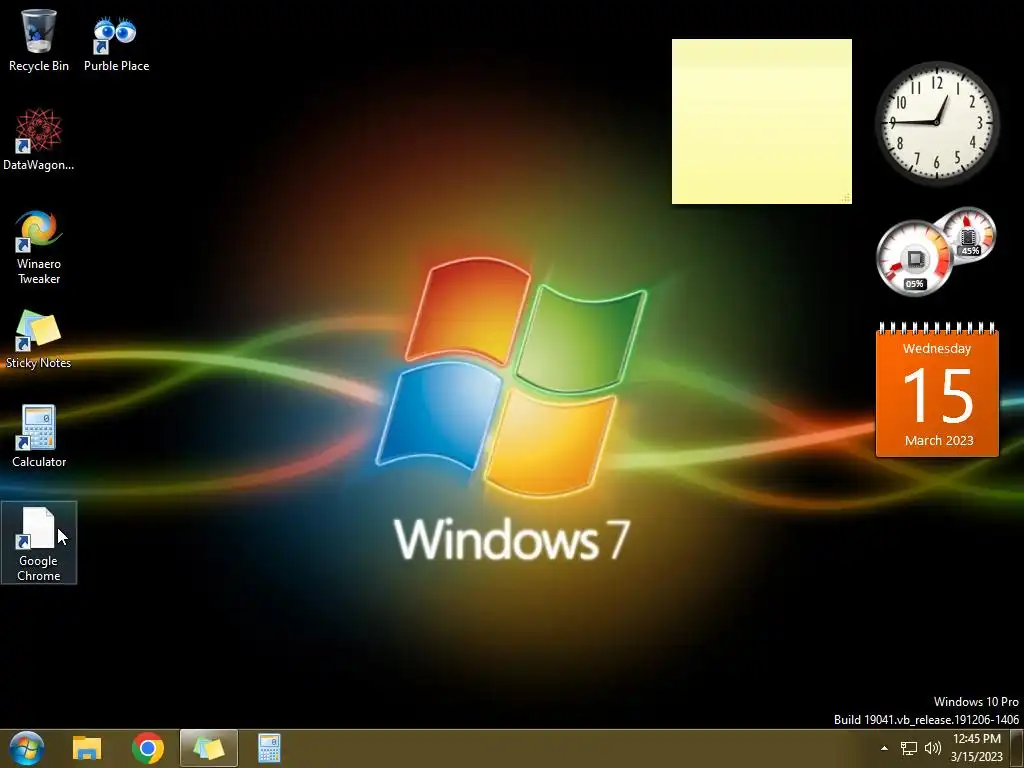The image size is (1024, 768).
Task: Open File Explorer from the taskbar
Action: pyautogui.click(x=87, y=748)
